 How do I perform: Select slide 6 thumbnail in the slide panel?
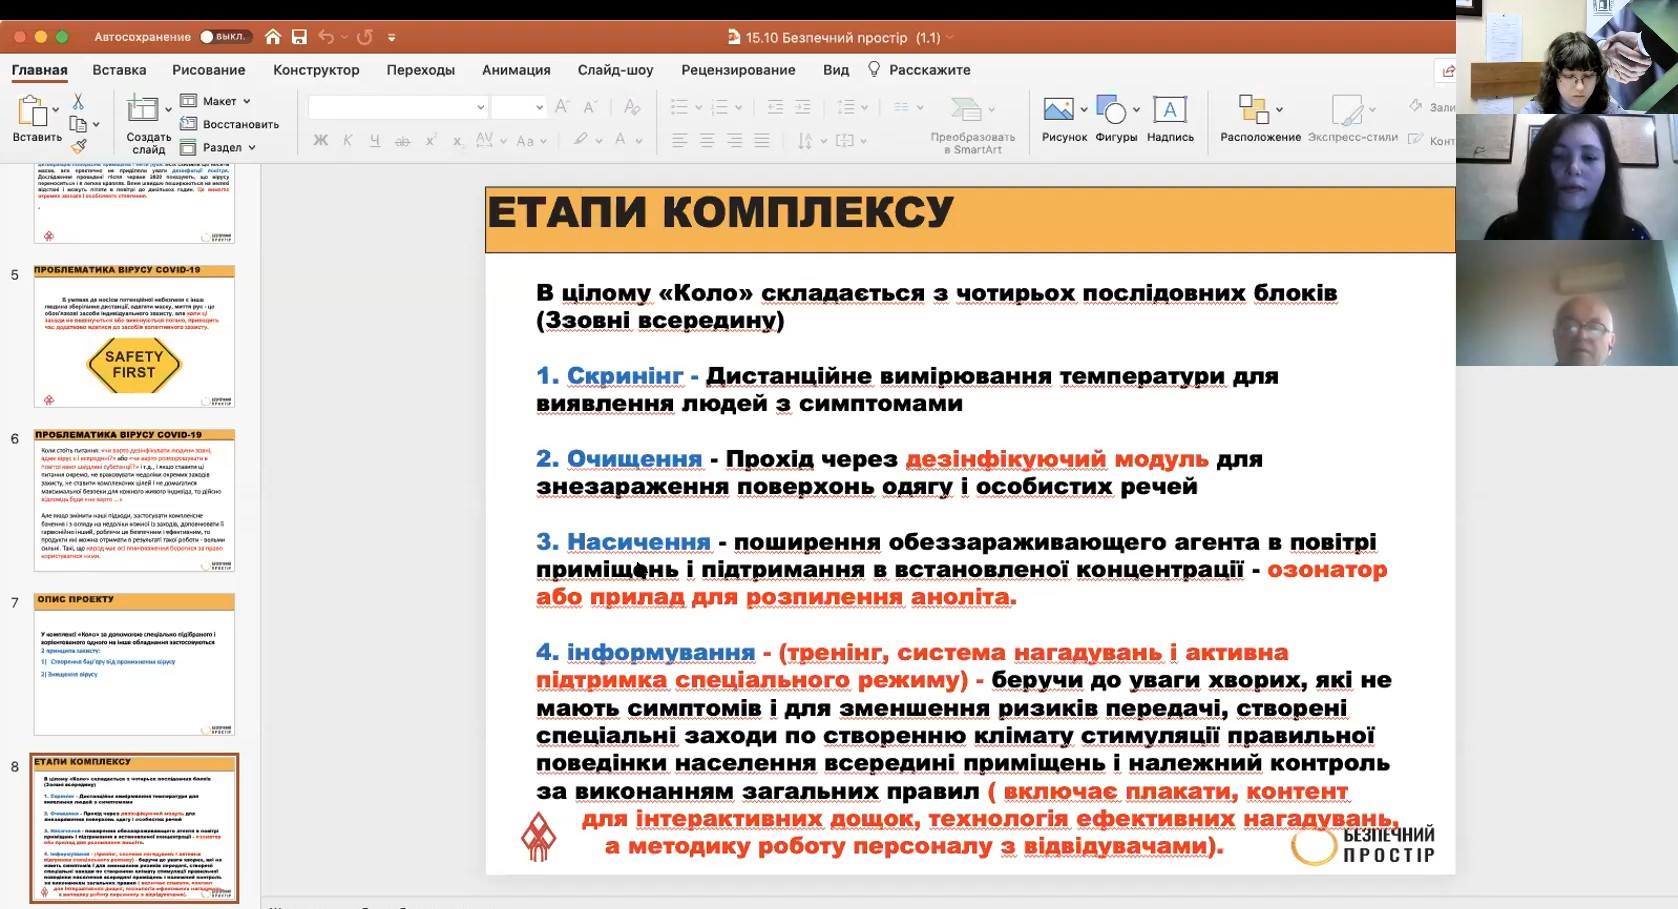pos(134,500)
